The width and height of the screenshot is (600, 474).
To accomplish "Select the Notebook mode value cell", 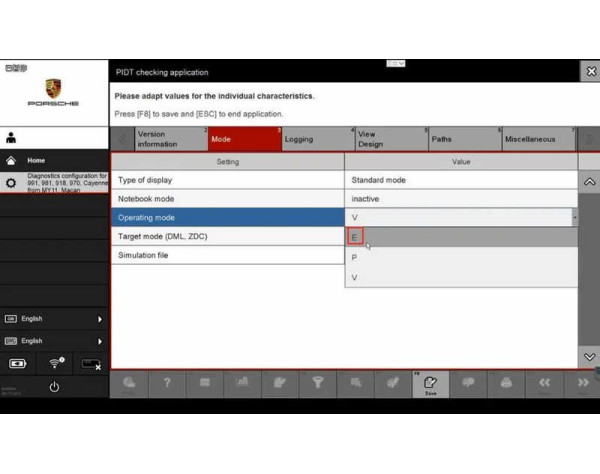I will (x=460, y=199).
